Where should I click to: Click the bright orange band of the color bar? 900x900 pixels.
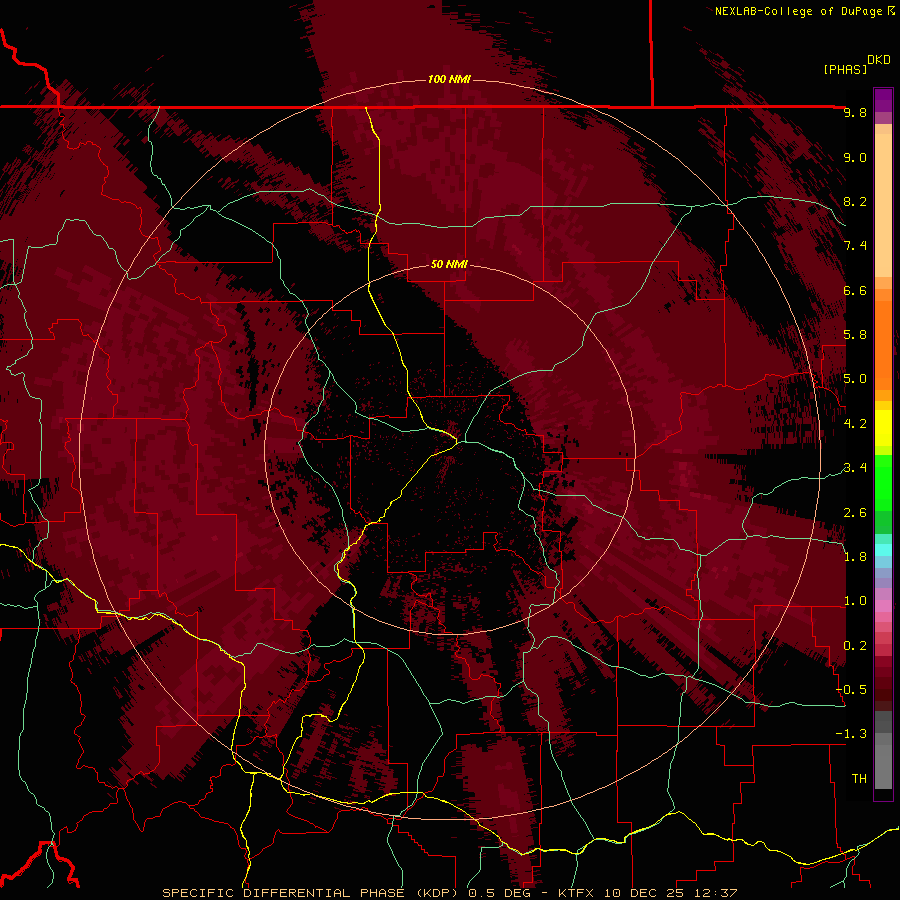[x=883, y=346]
